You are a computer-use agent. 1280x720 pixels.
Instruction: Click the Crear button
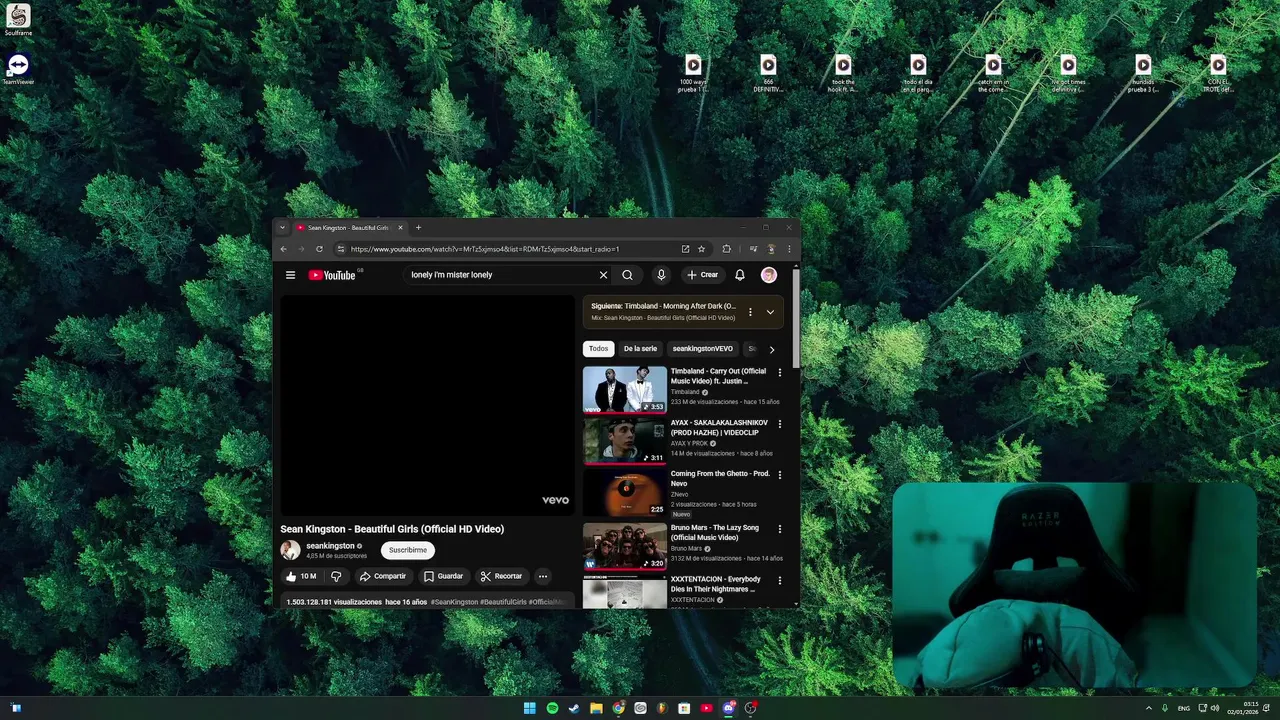point(702,275)
